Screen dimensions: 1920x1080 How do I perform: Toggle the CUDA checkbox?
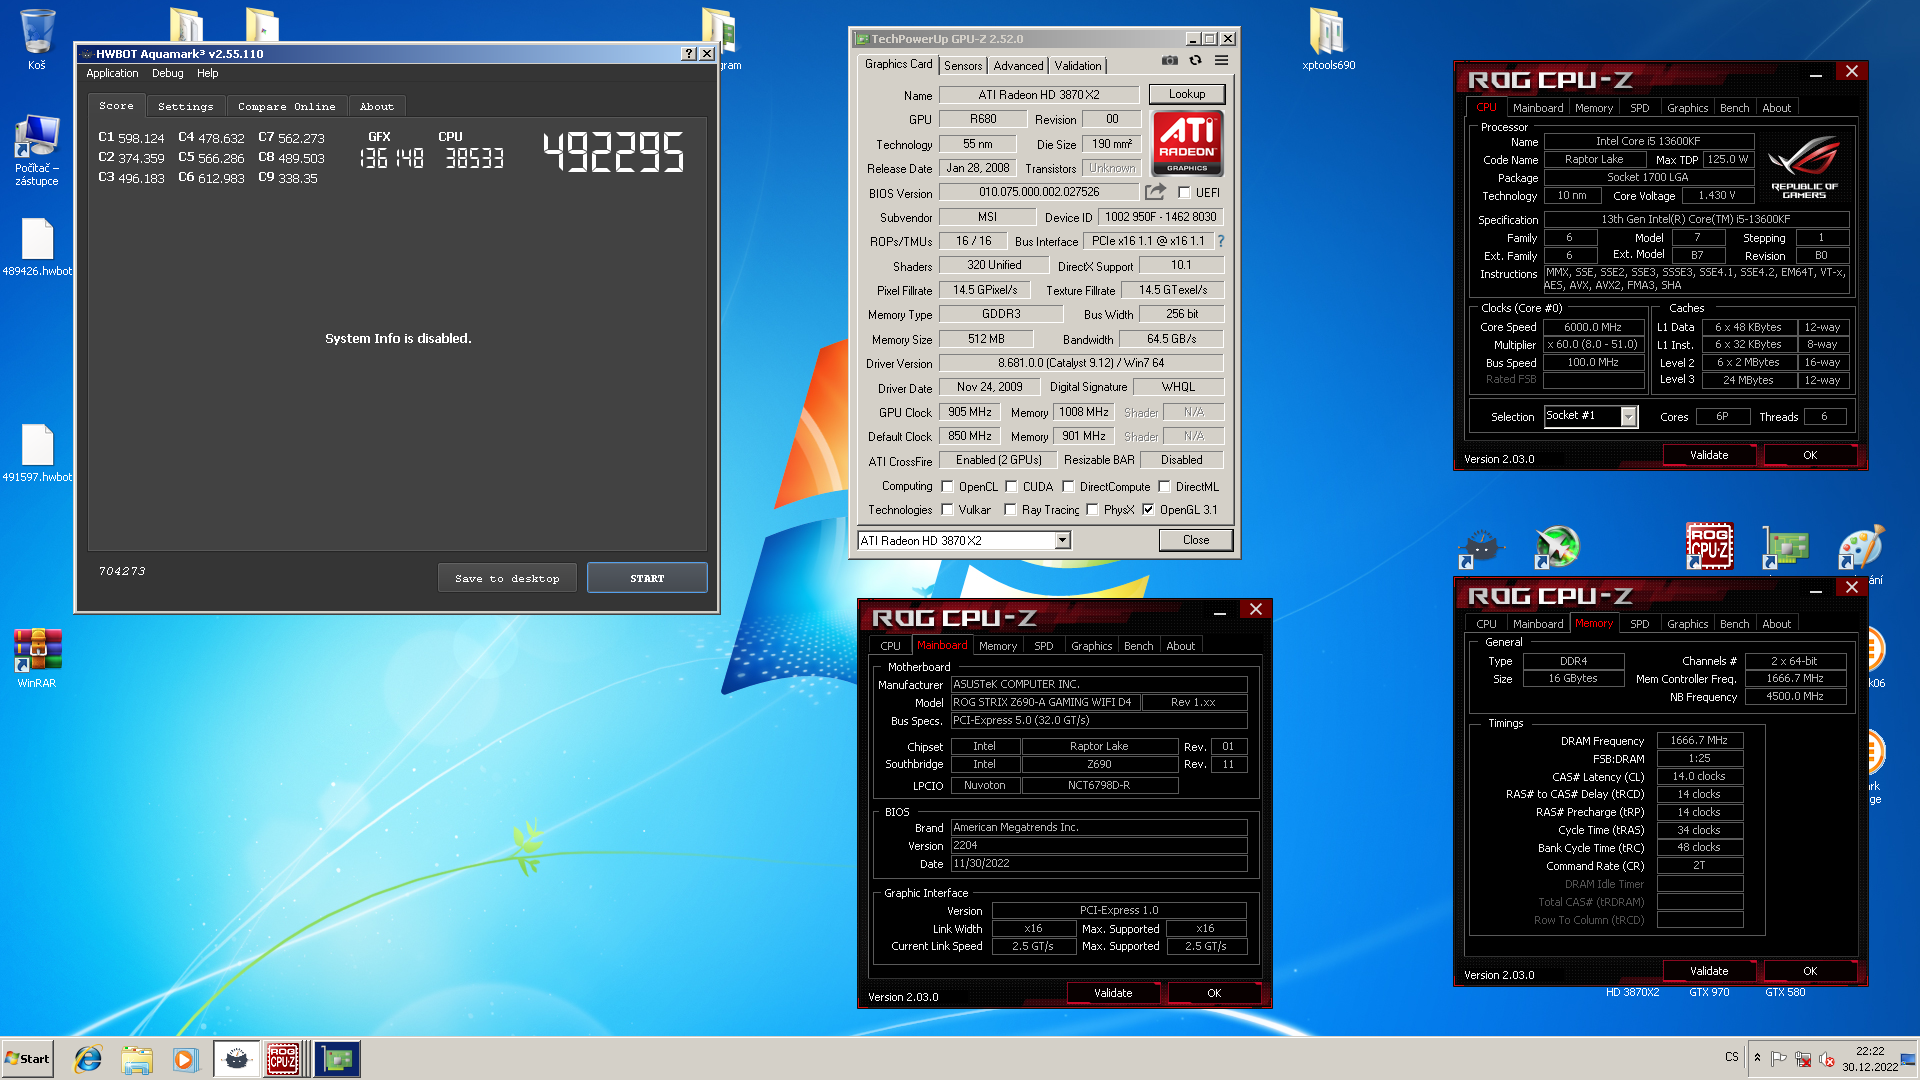1011,487
